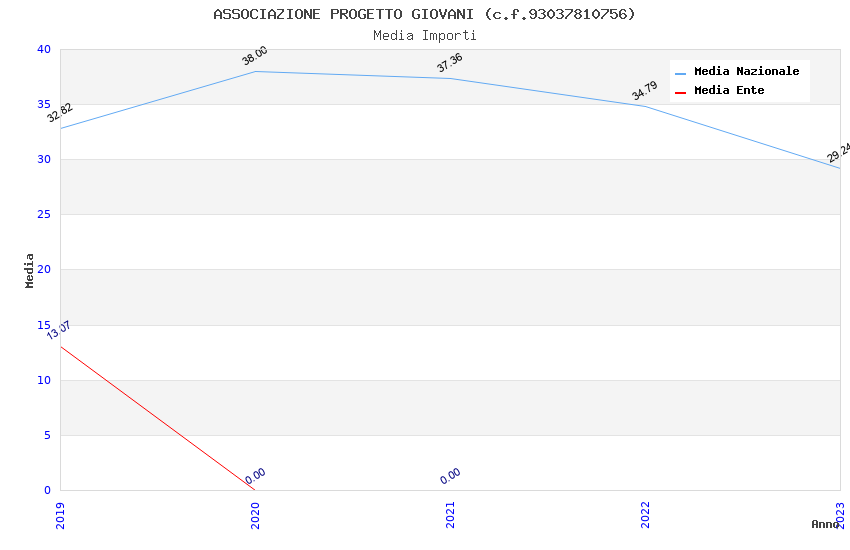
Task: Select the 37.36 value label
Action: click(x=450, y=63)
